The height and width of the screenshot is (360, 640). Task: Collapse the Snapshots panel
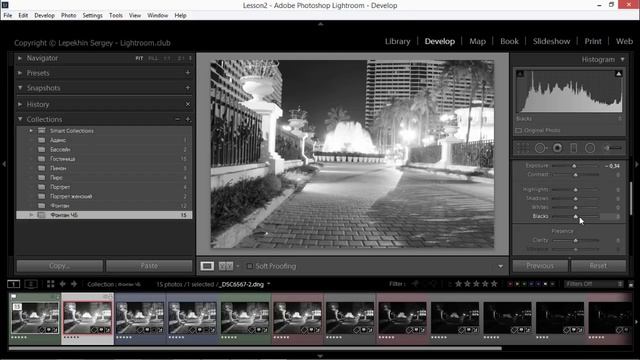tap(20, 88)
